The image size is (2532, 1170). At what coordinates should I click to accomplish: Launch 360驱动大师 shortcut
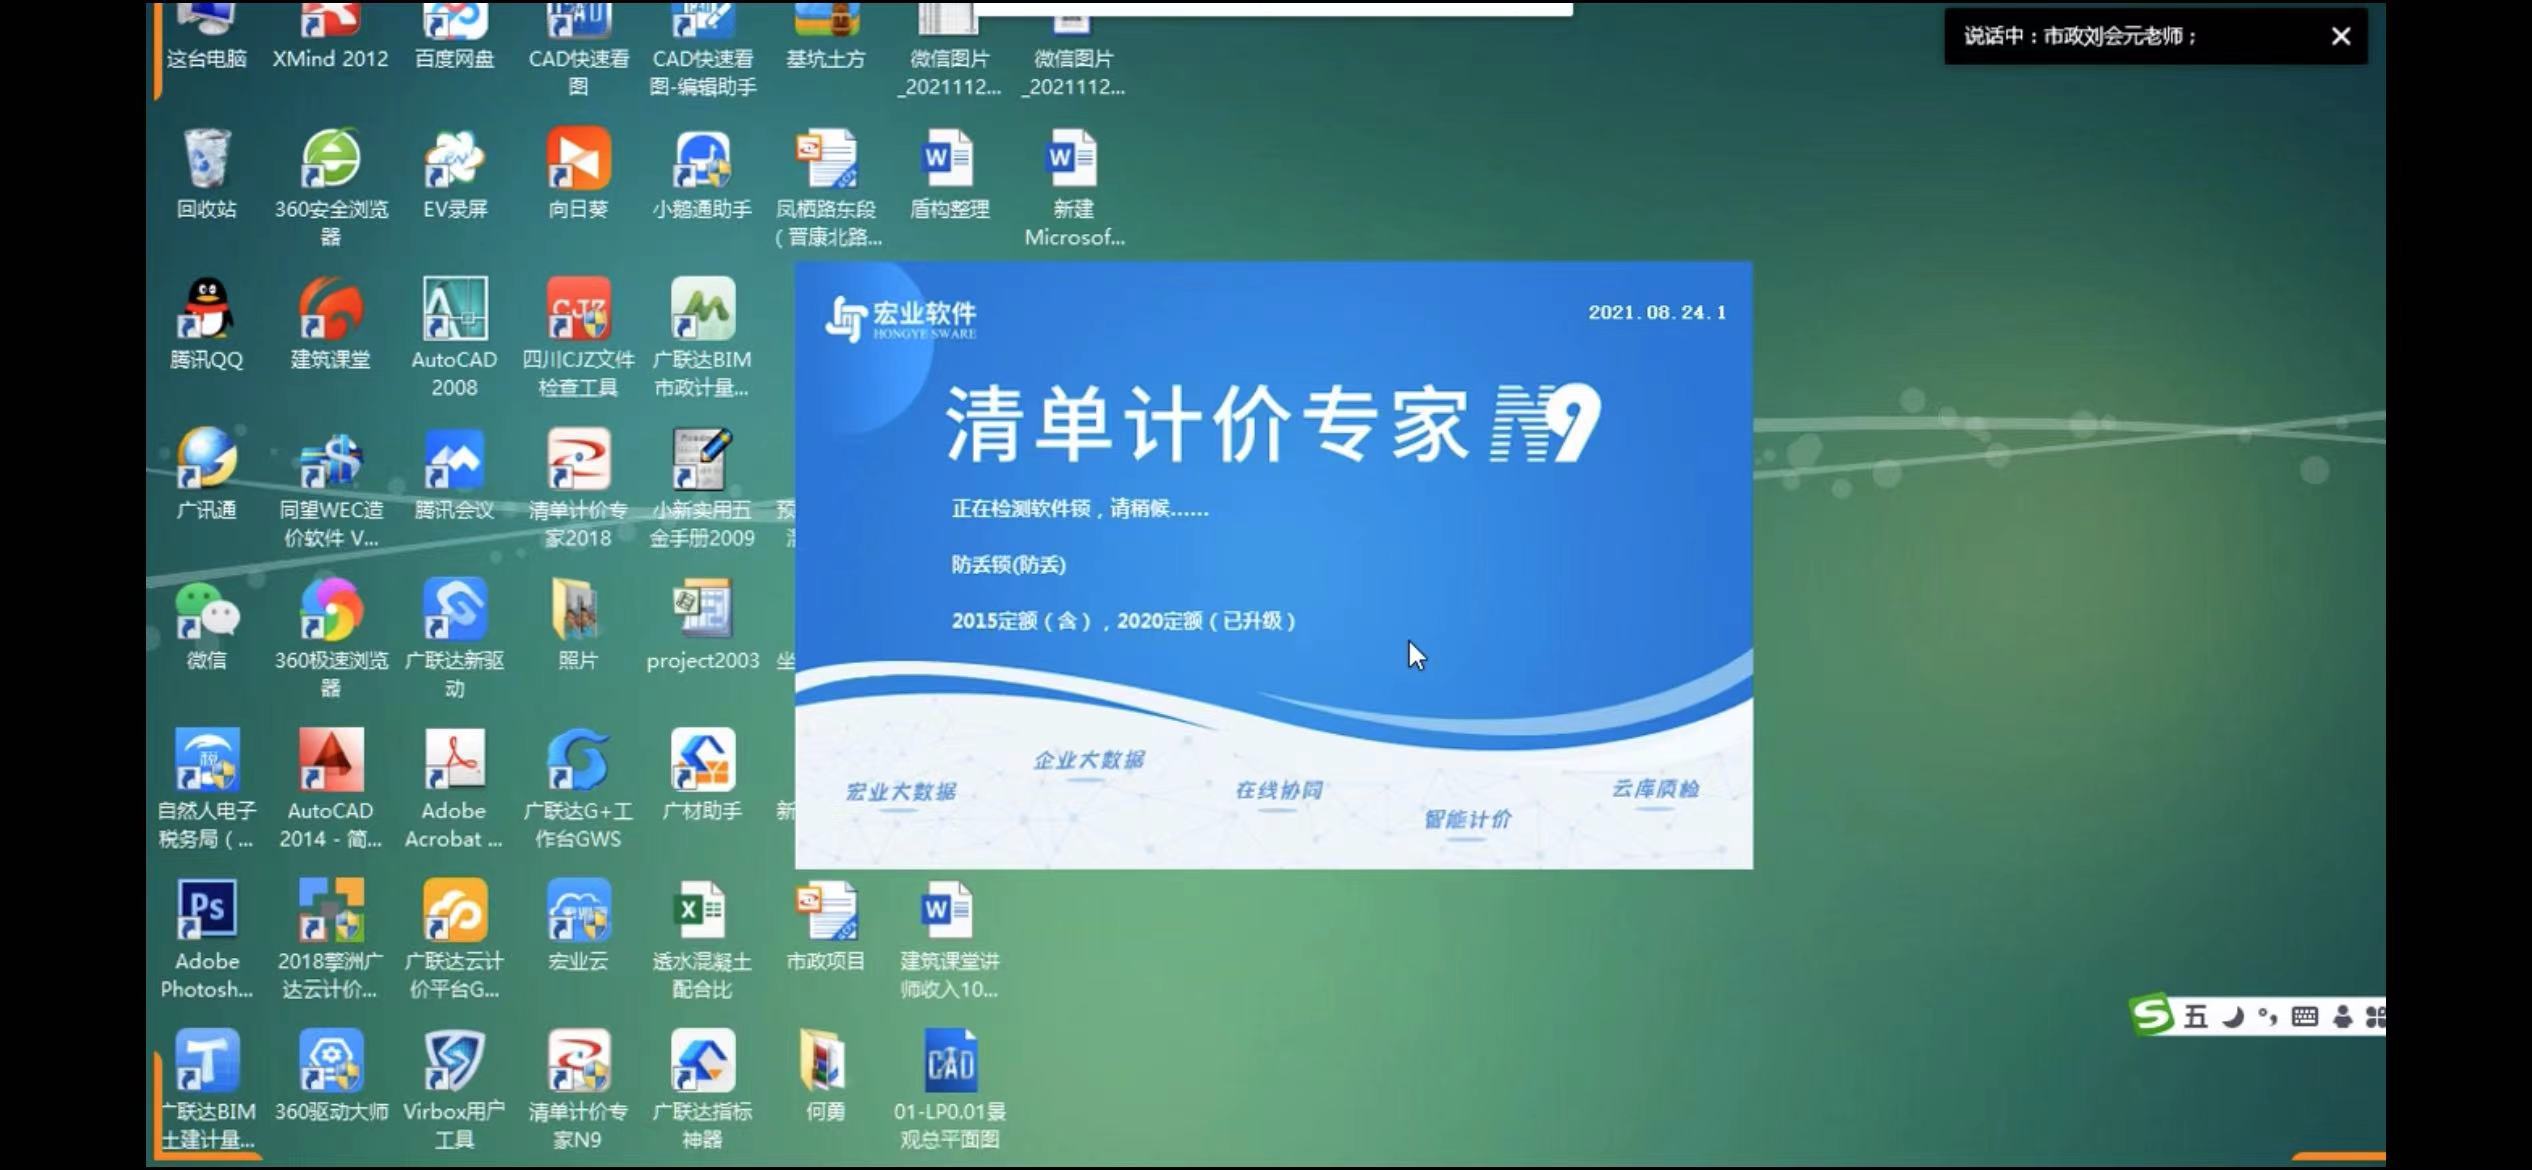(x=330, y=1076)
